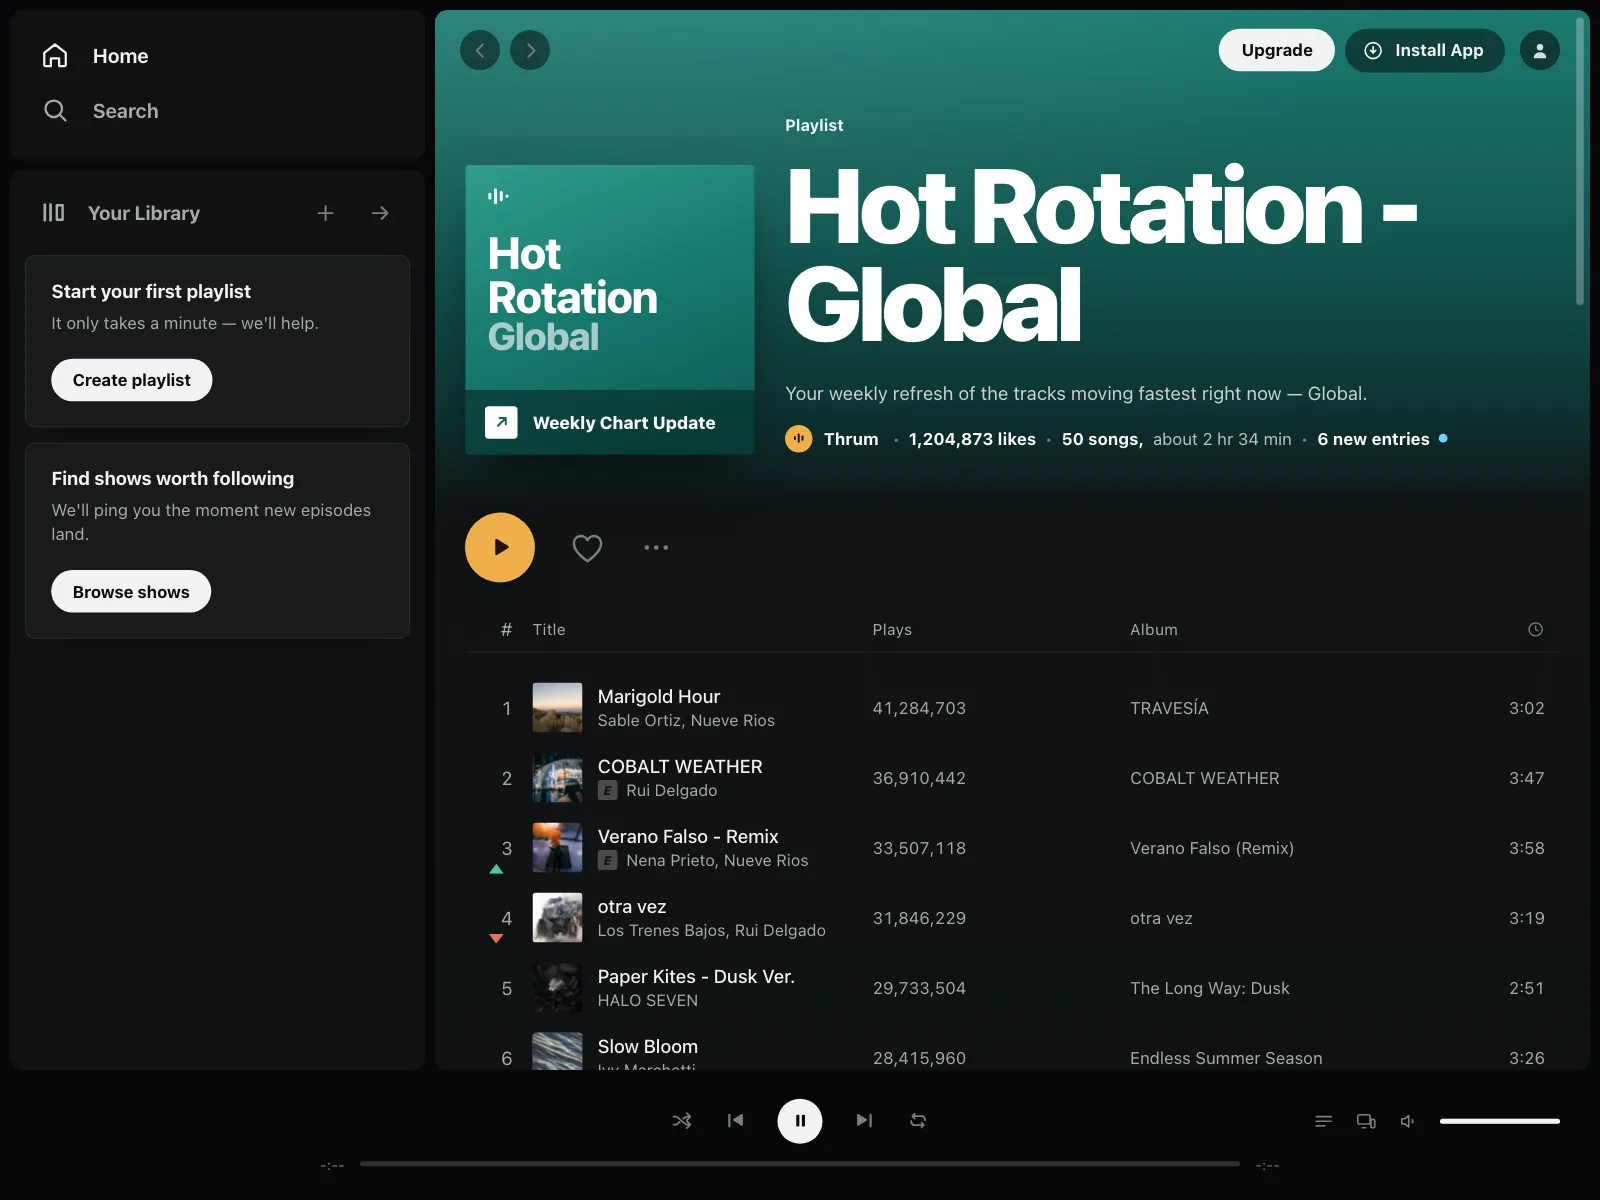Sort by Plays column header
The image size is (1600, 1200).
tap(892, 629)
